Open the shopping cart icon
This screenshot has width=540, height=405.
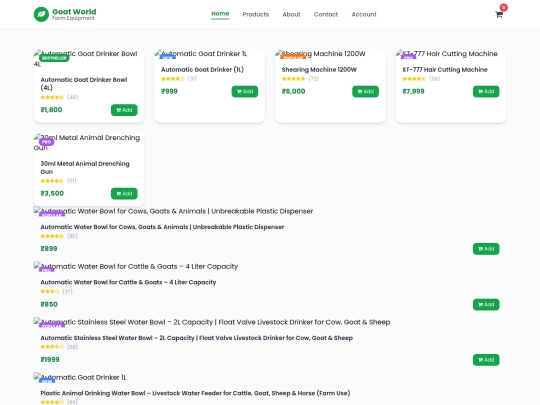(499, 14)
